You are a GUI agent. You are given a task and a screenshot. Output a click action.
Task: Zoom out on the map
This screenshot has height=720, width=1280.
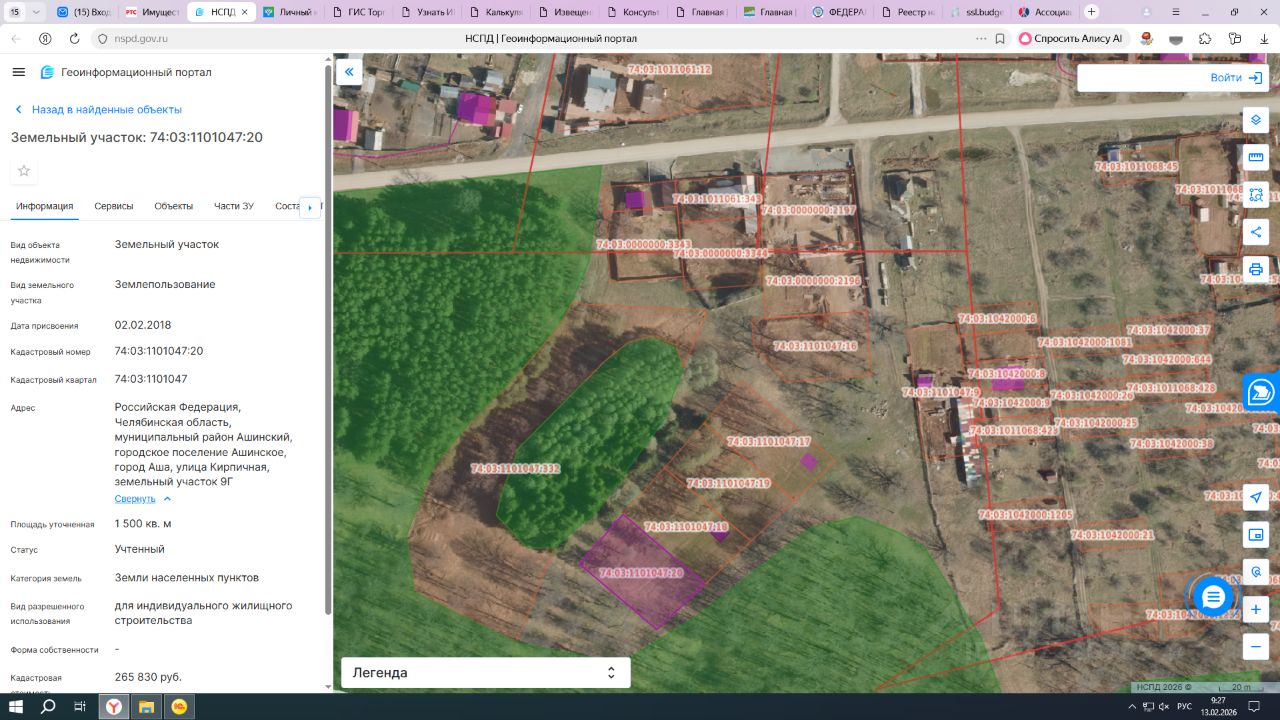[1256, 646]
